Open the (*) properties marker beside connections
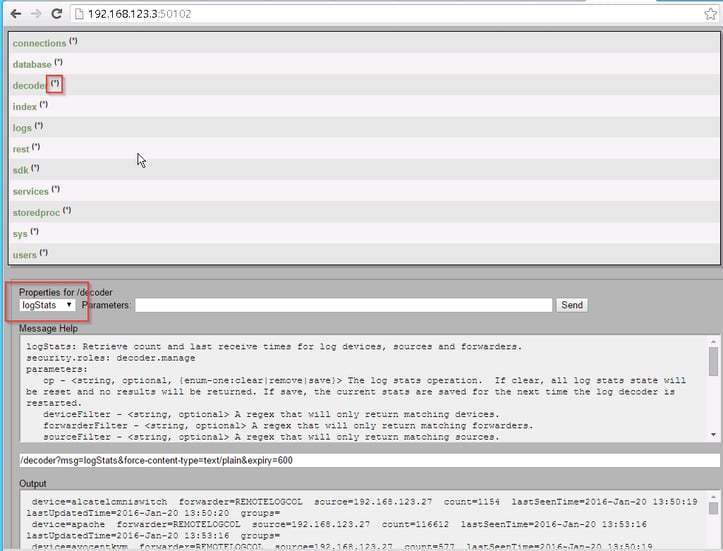This screenshot has height=551, width=723. point(73,41)
